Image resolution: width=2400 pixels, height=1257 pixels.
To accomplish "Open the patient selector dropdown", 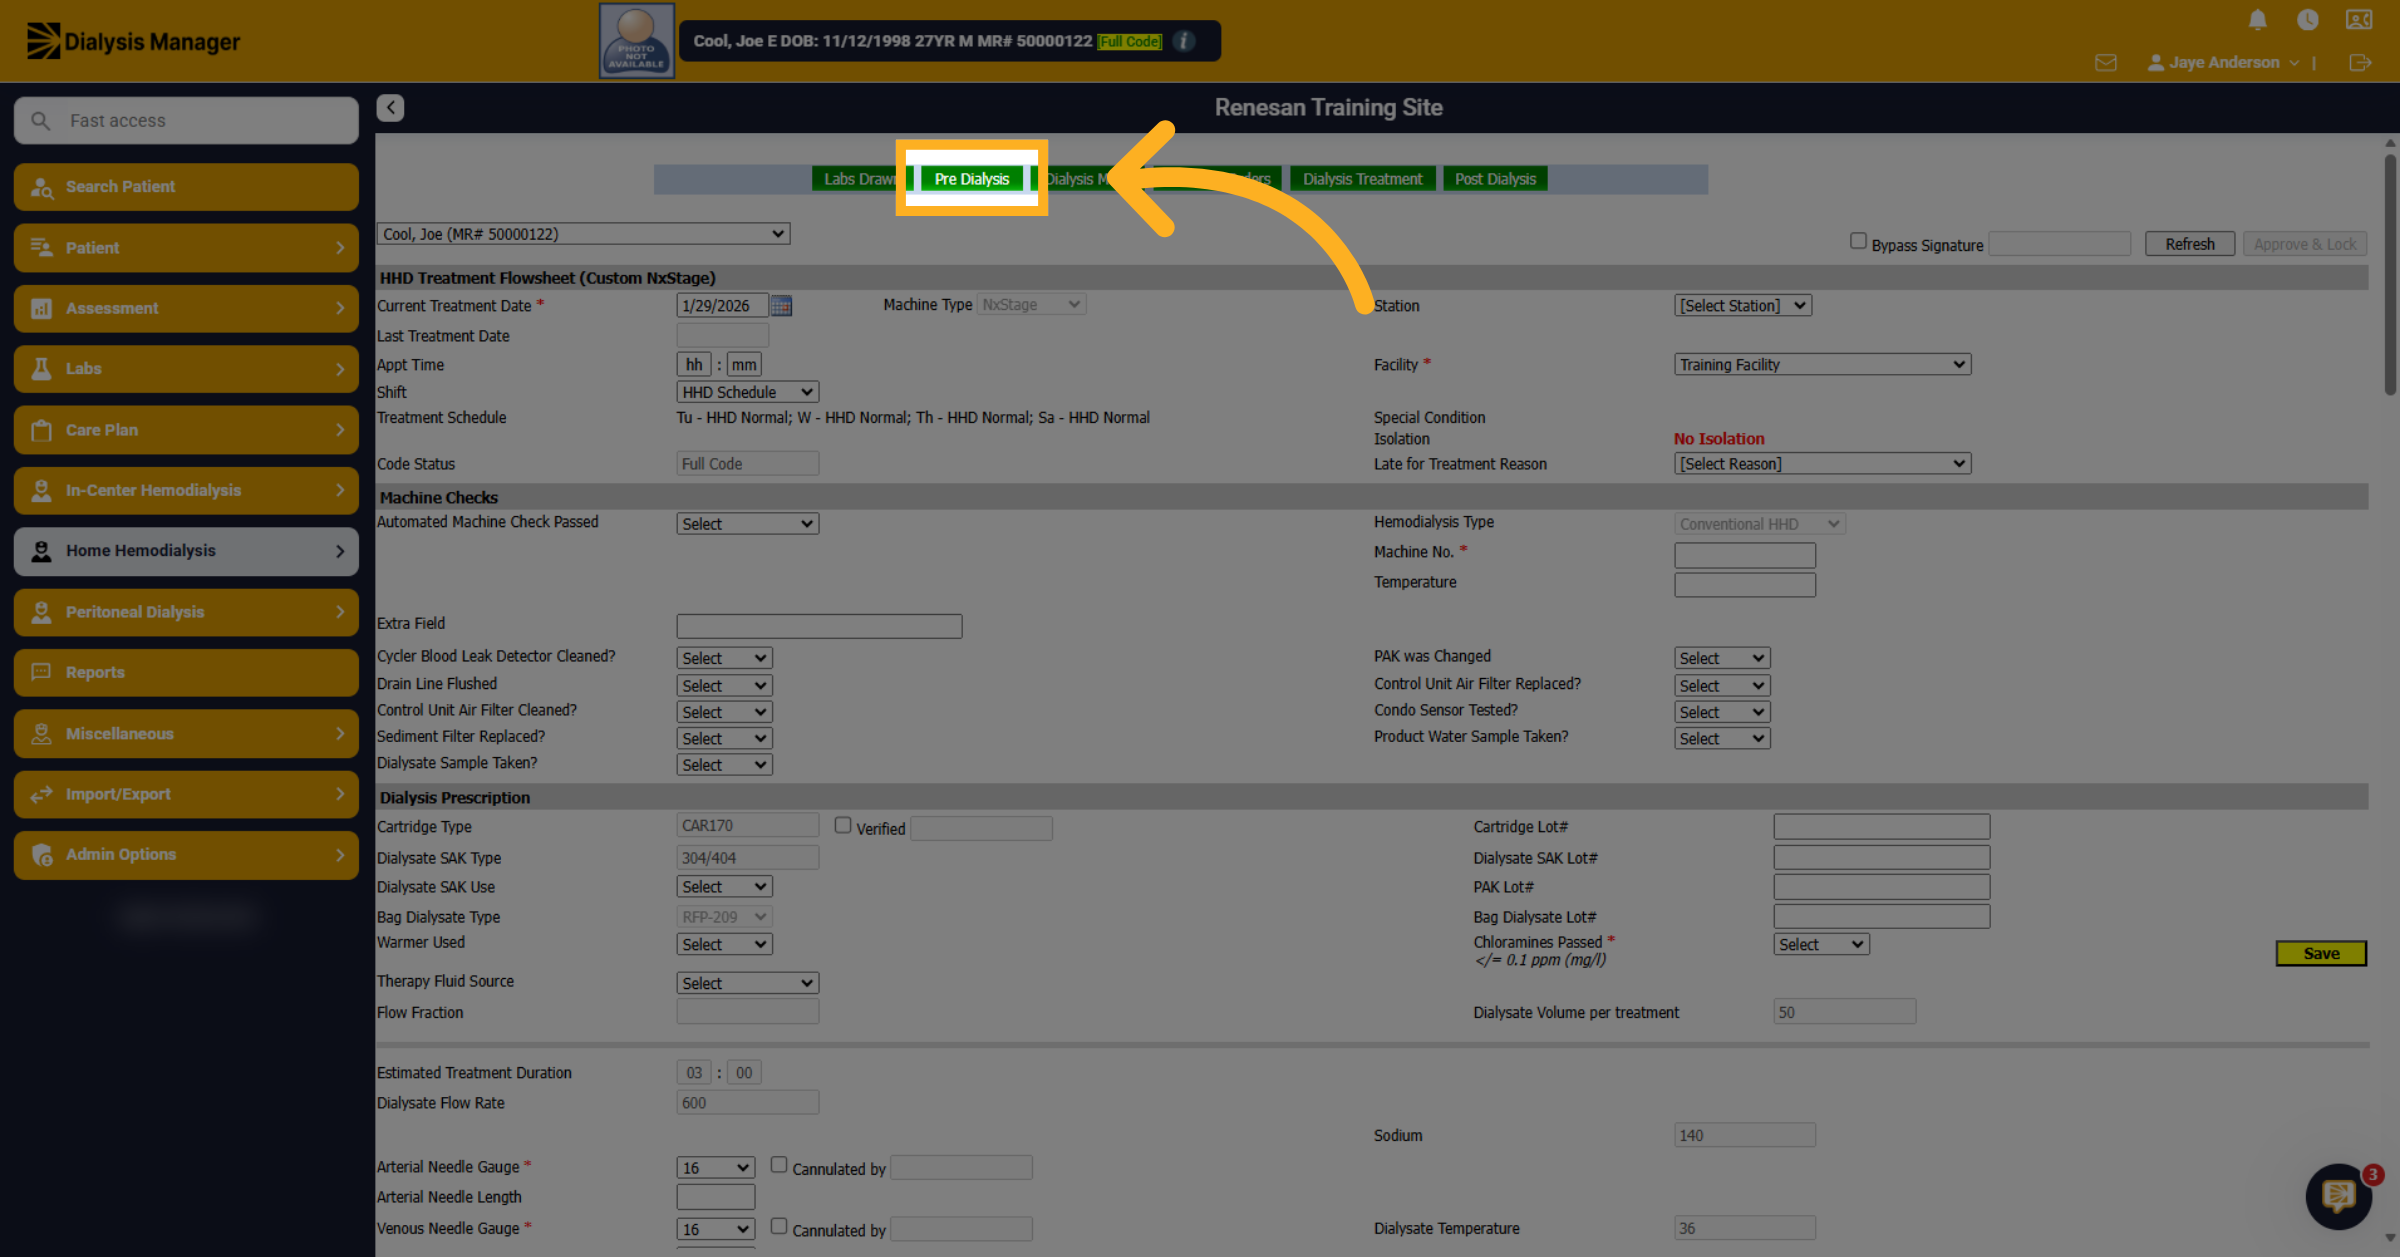I will click(583, 234).
